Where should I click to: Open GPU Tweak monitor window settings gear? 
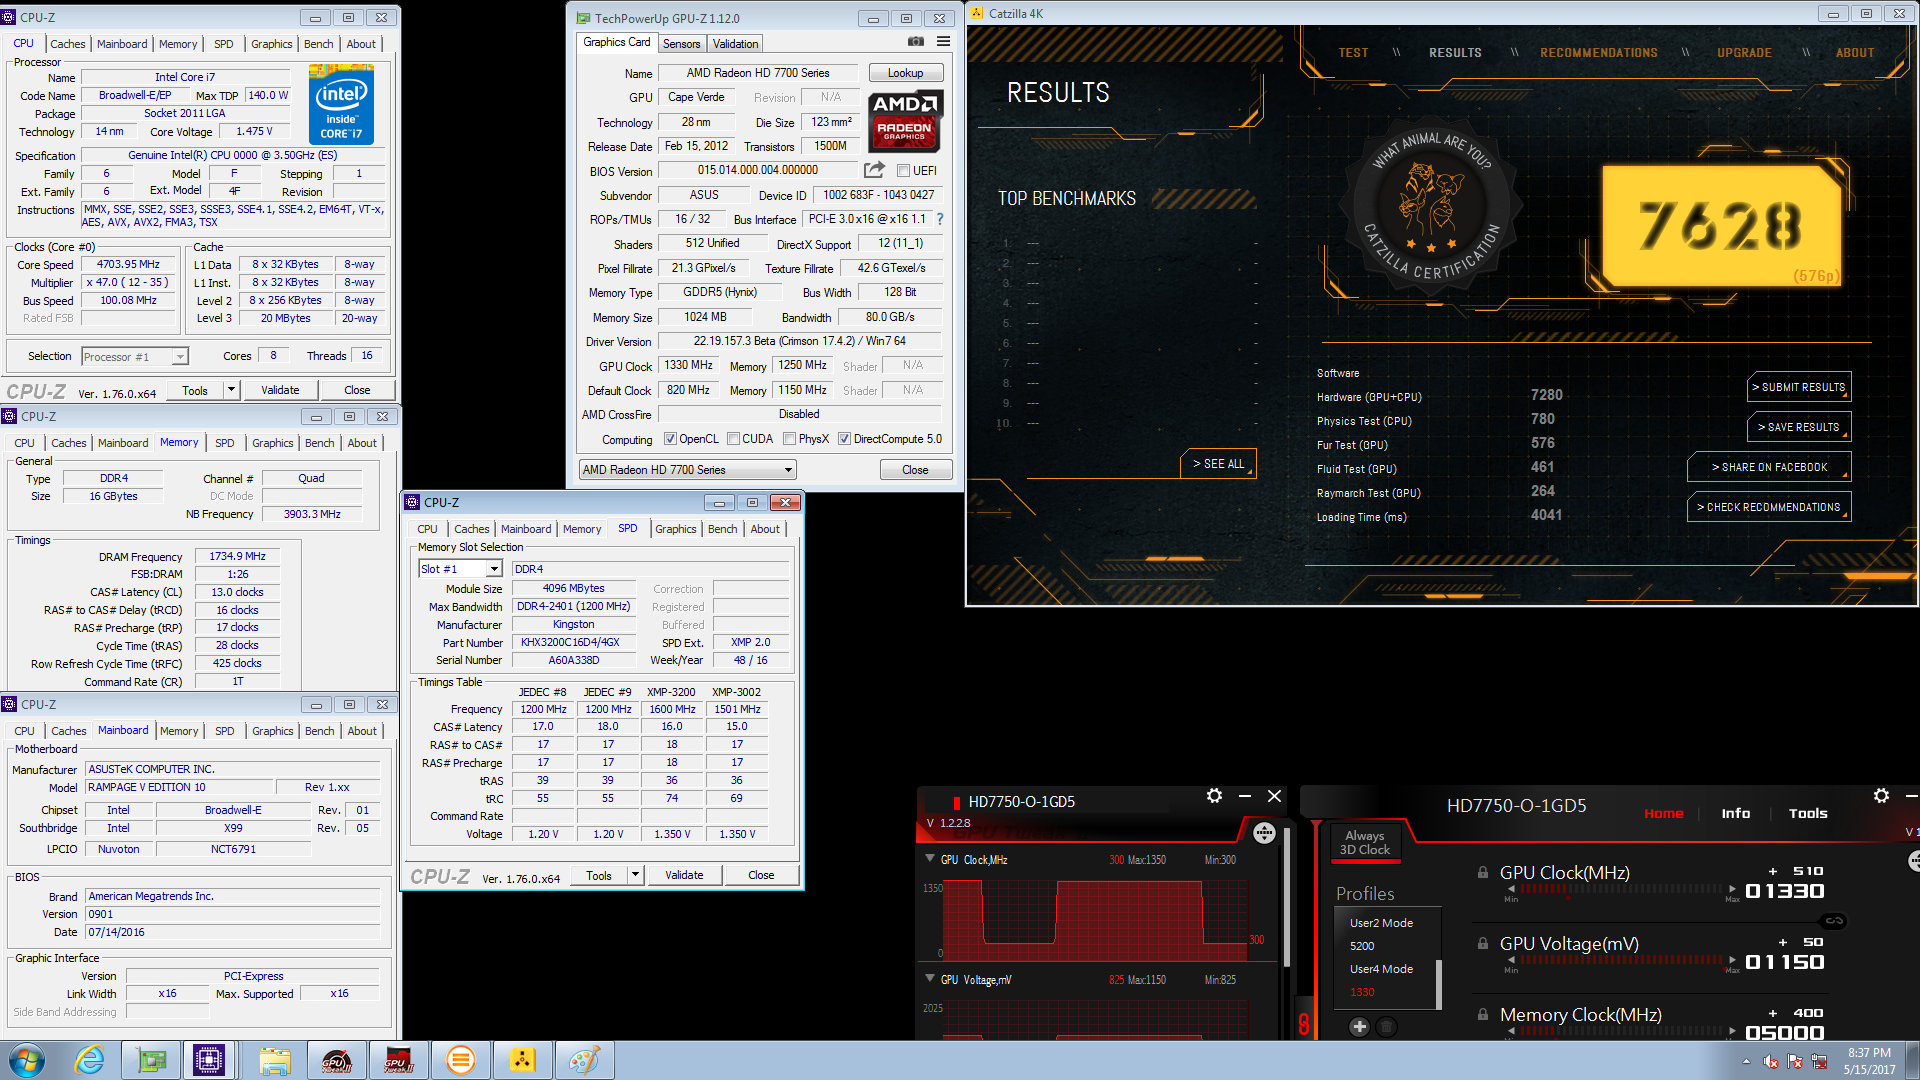(1214, 796)
